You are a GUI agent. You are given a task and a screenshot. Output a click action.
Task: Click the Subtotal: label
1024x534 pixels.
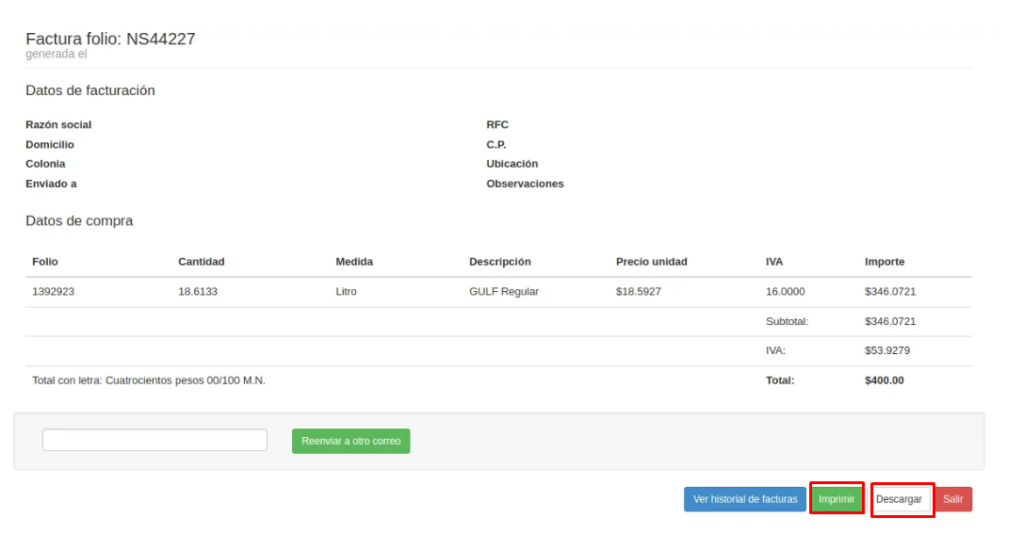point(787,321)
